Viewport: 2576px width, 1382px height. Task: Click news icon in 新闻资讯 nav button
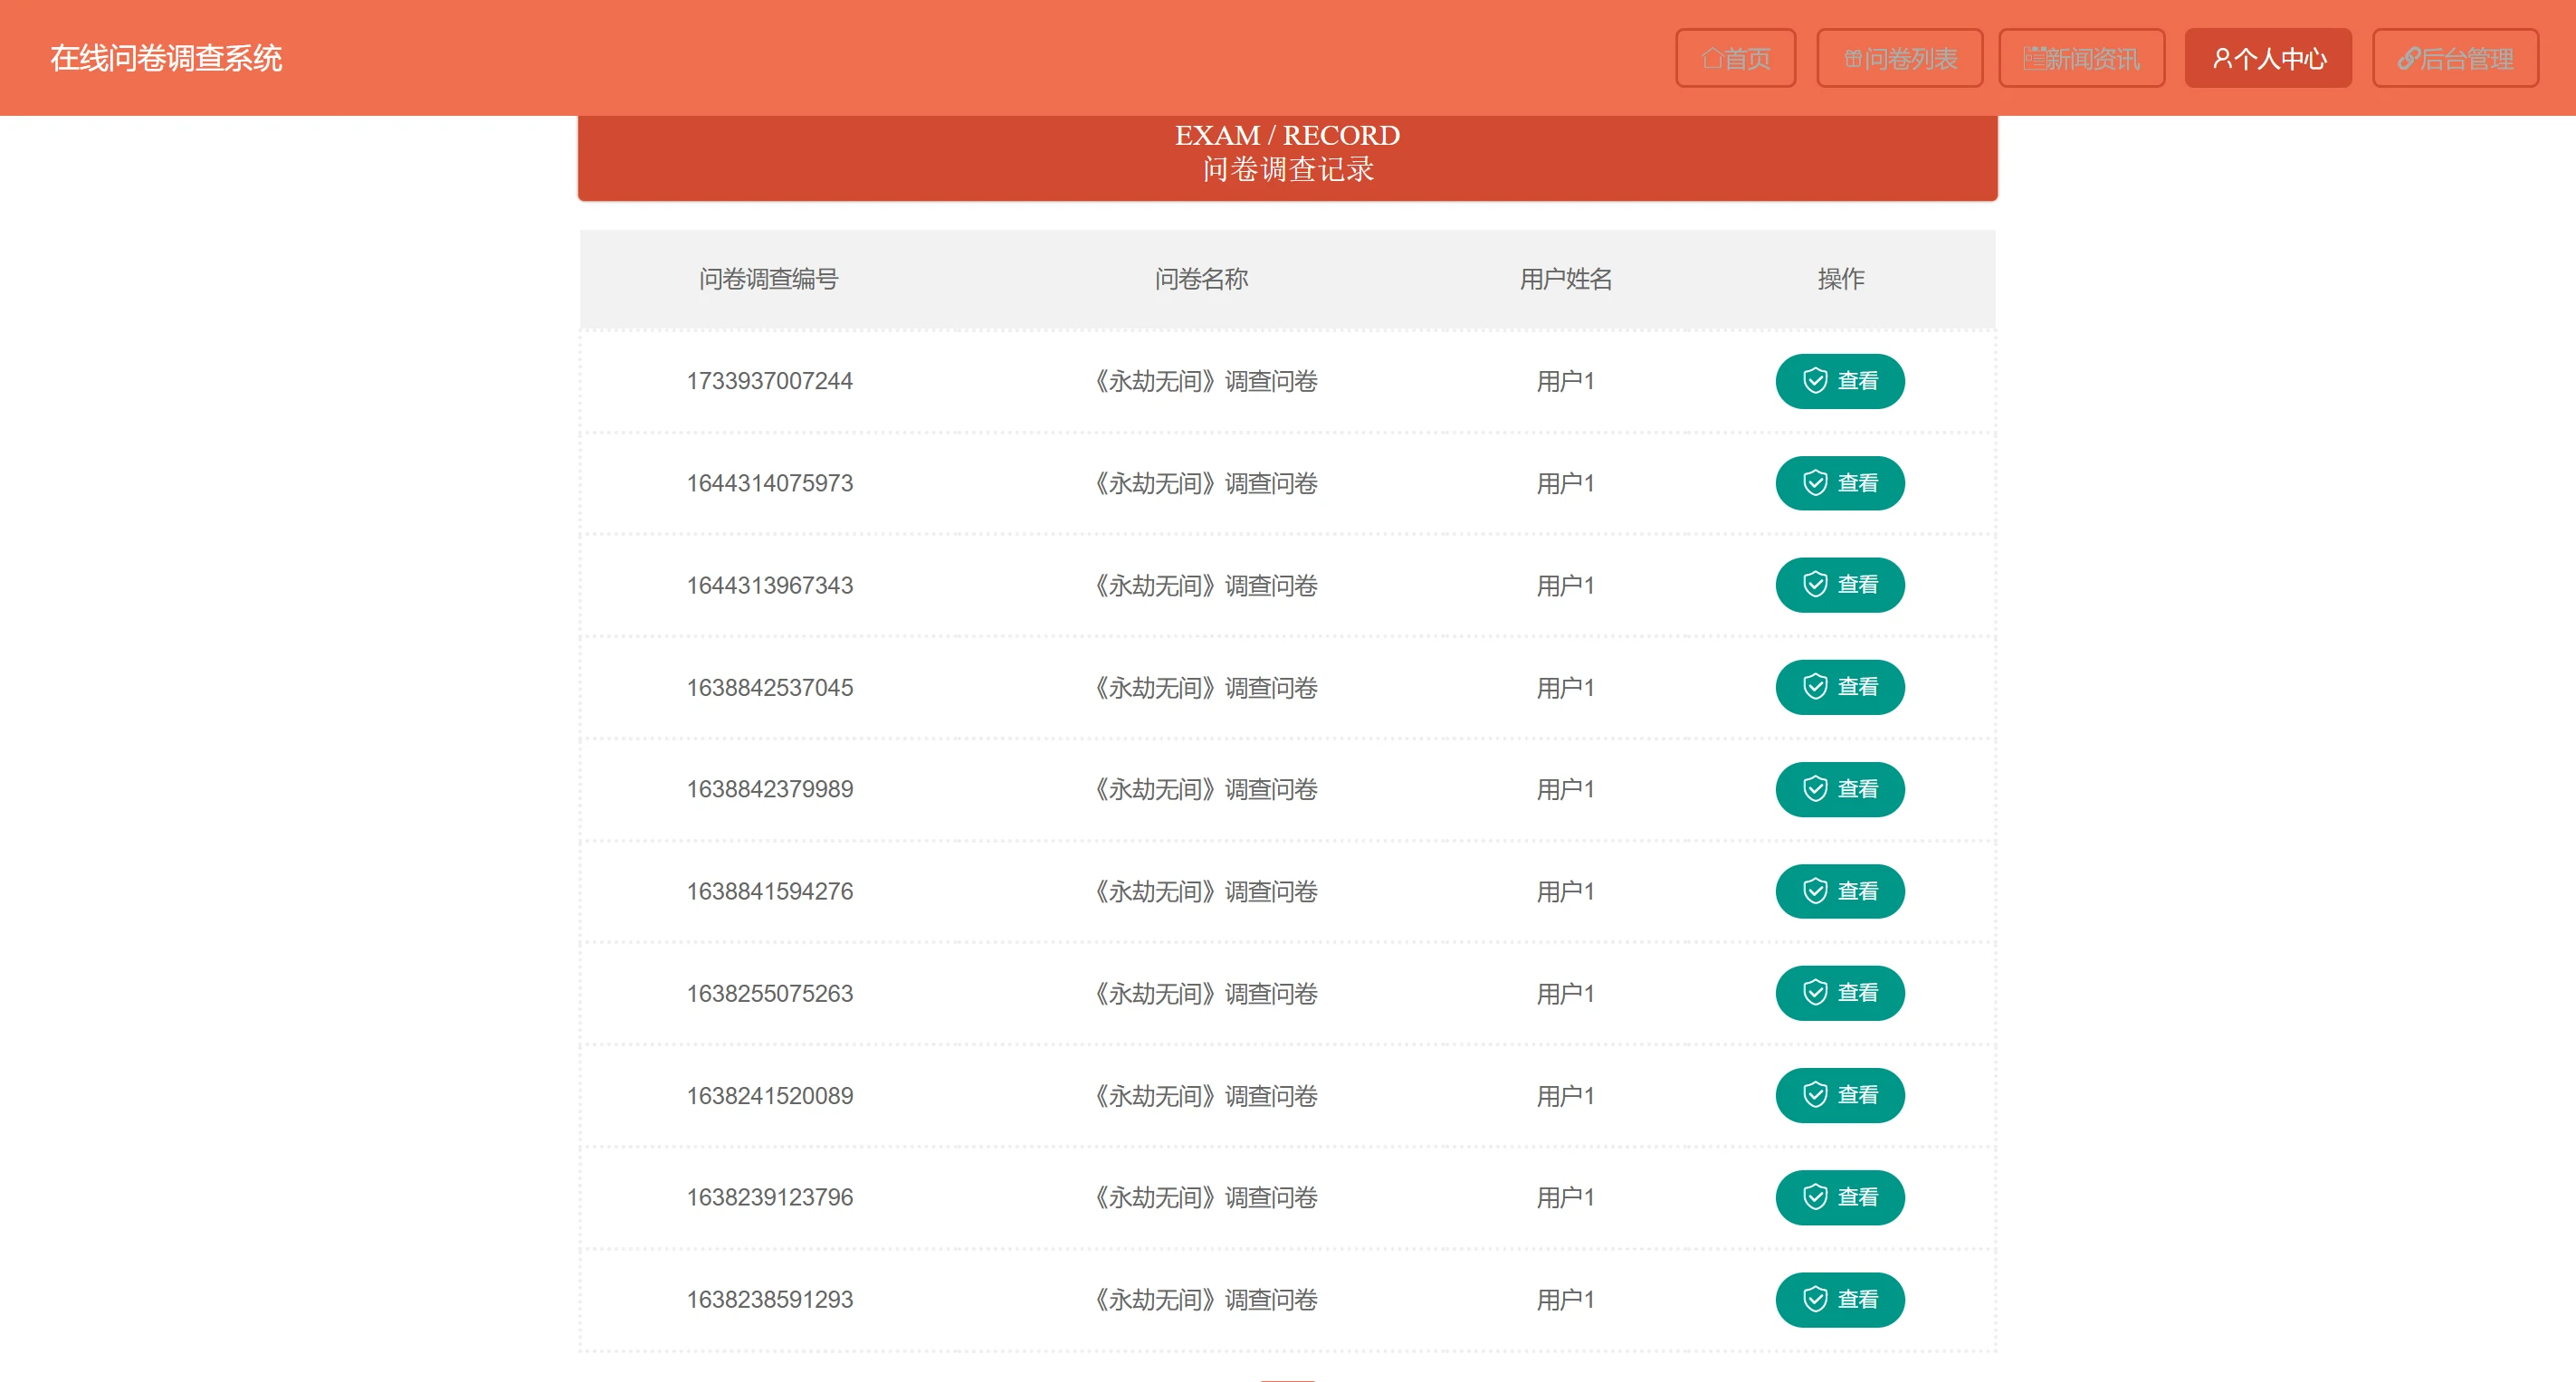point(2033,59)
